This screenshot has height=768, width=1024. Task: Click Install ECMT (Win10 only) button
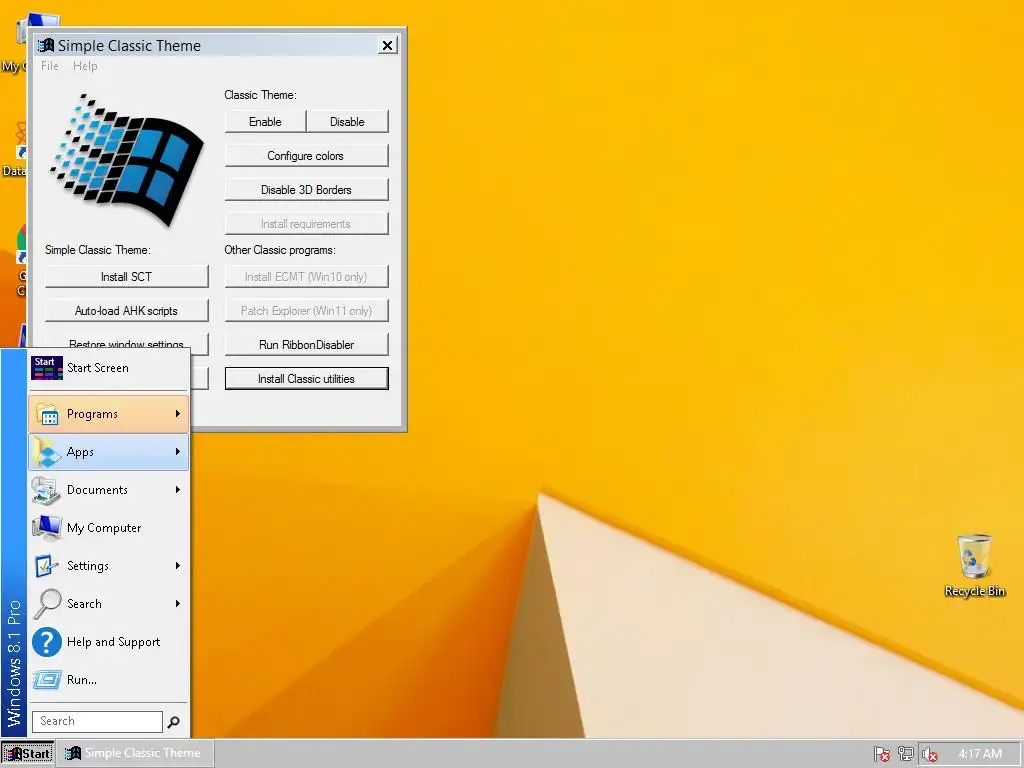[306, 277]
